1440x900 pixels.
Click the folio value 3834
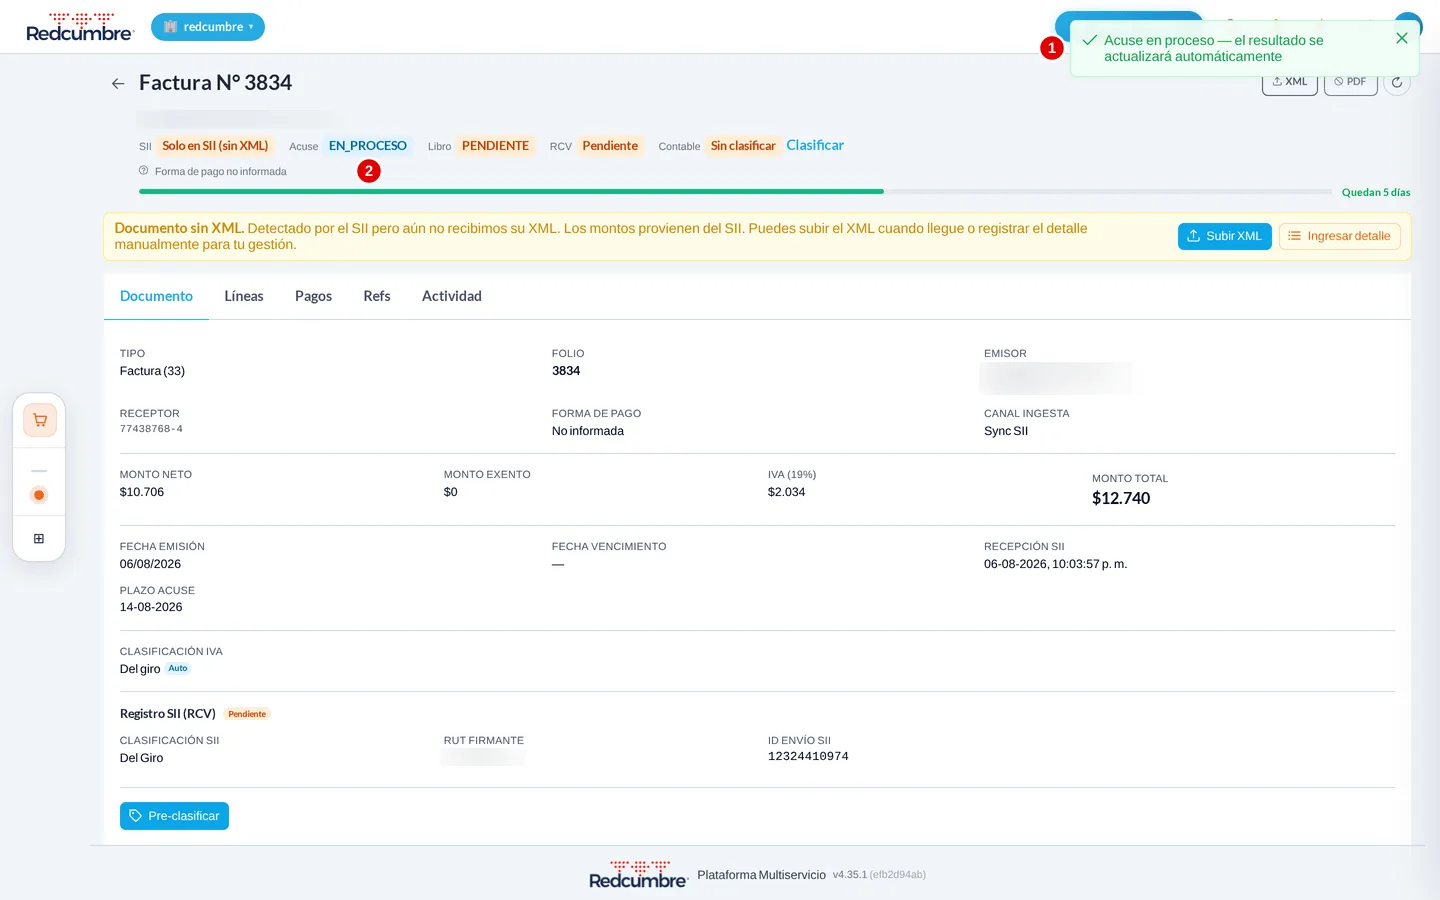point(566,371)
